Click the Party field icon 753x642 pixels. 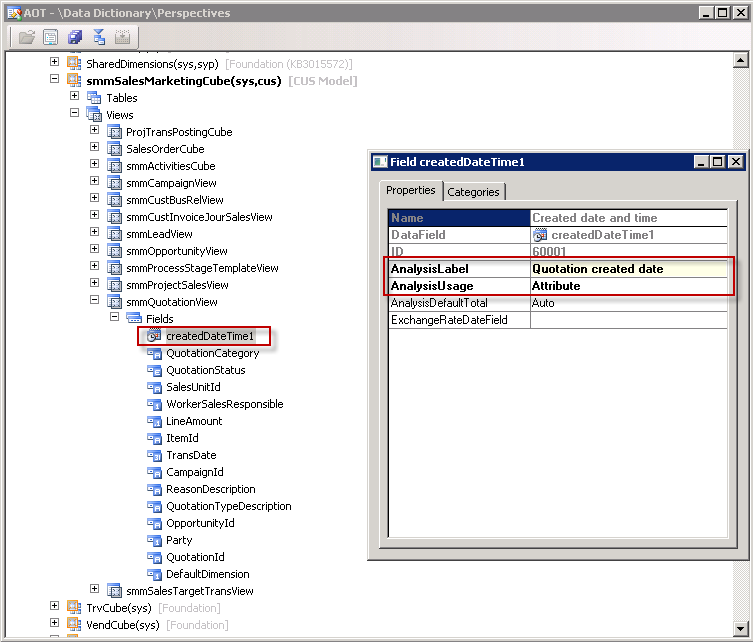pyautogui.click(x=154, y=540)
